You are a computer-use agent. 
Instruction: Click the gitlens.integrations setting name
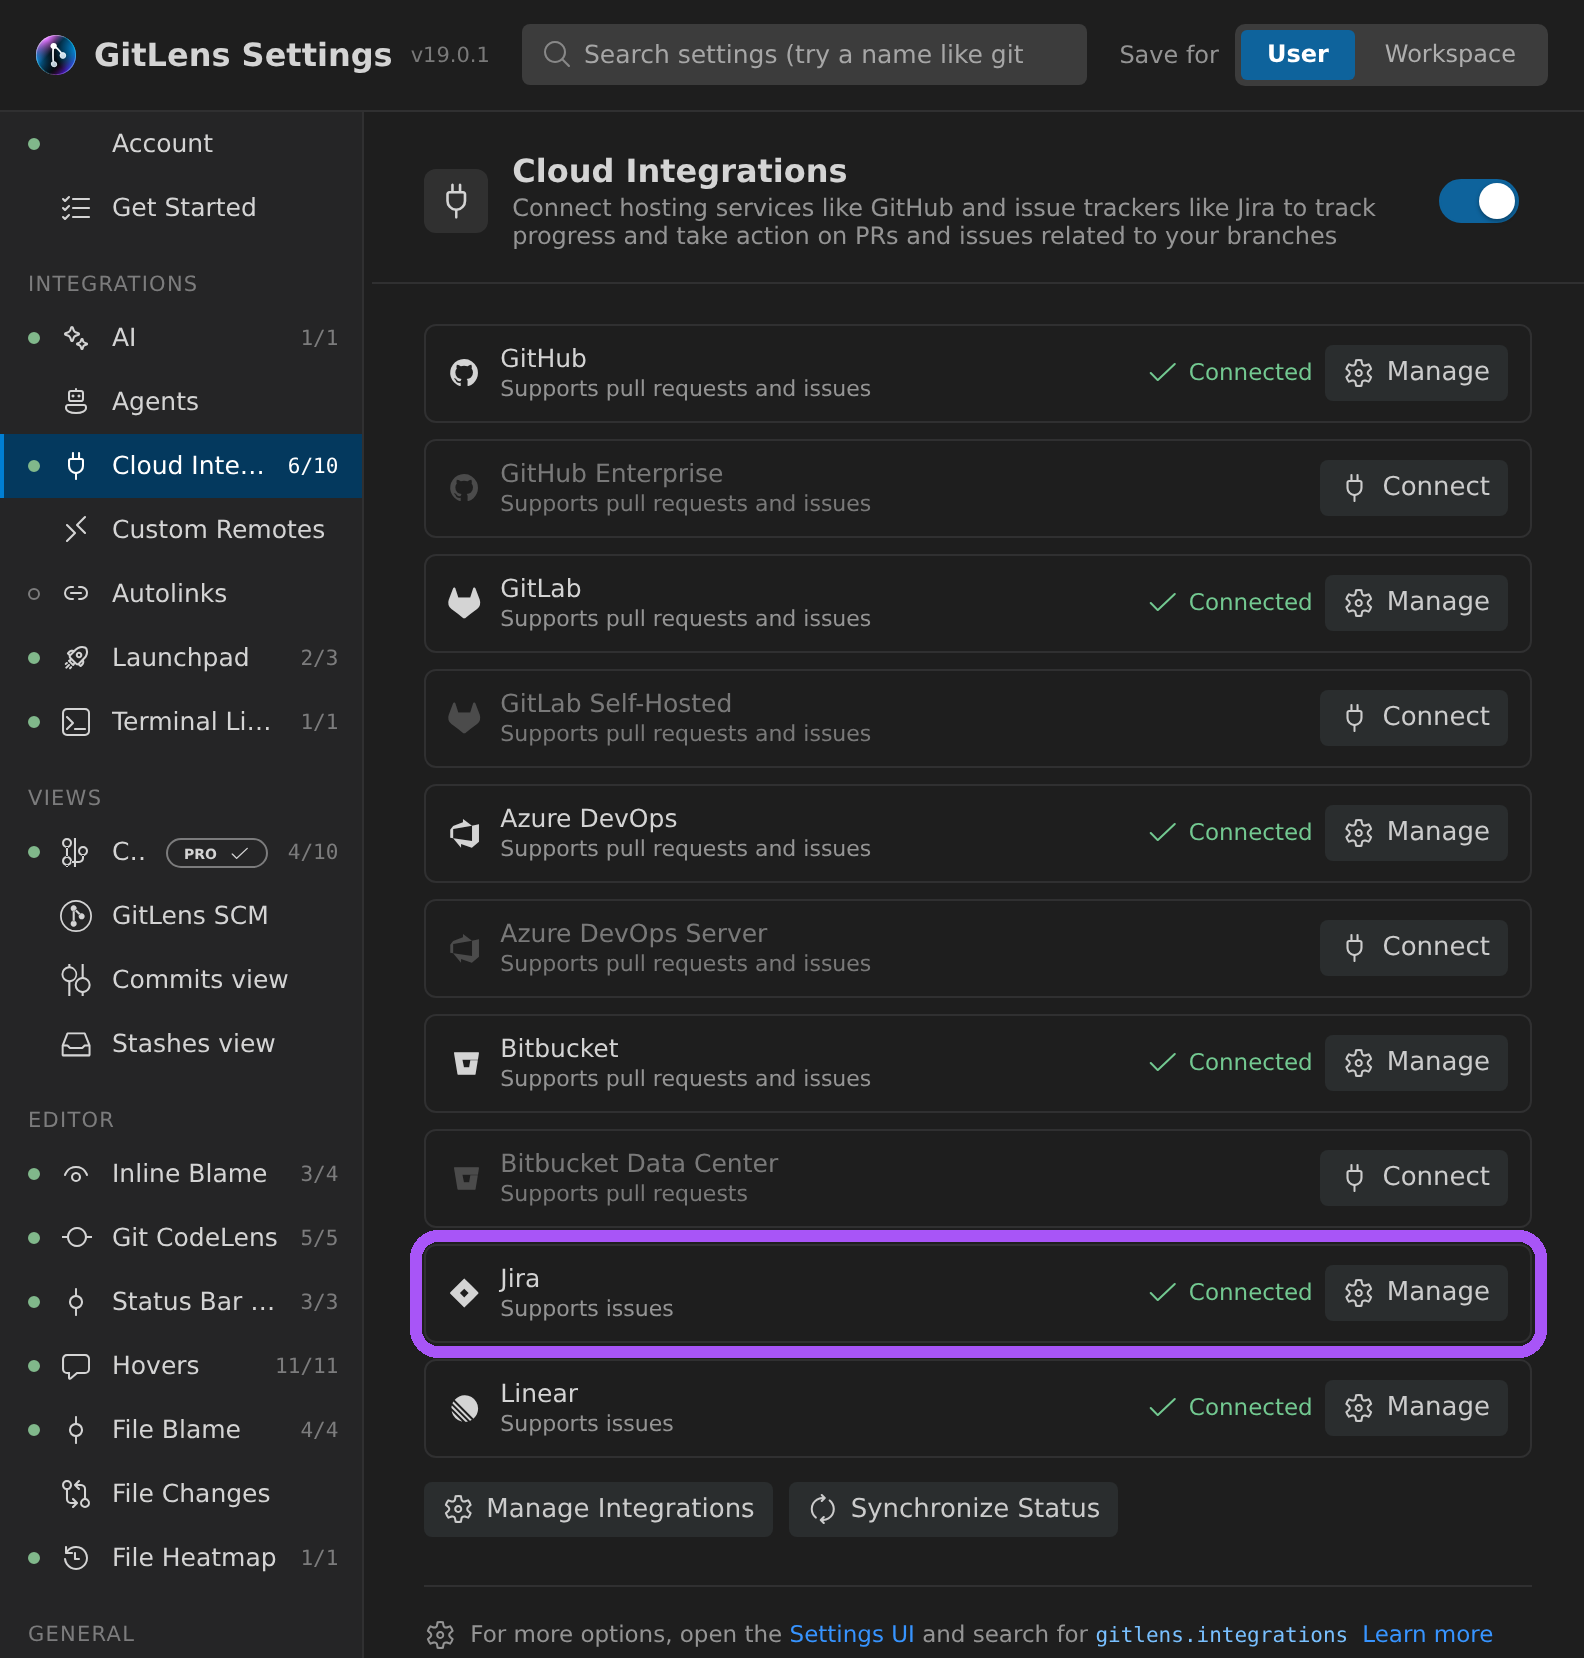[1221, 1635]
